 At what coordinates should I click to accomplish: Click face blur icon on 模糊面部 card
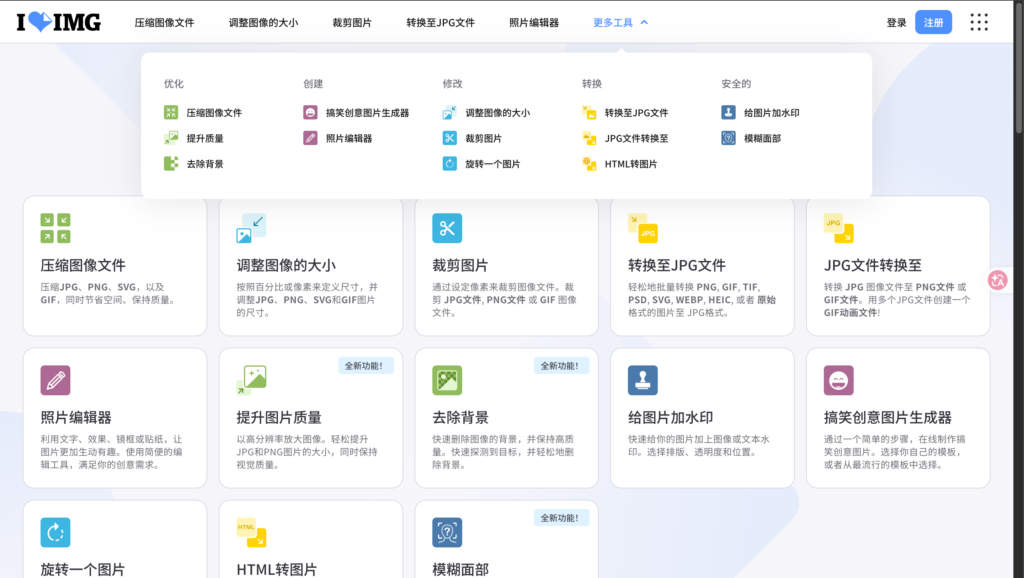pyautogui.click(x=447, y=532)
